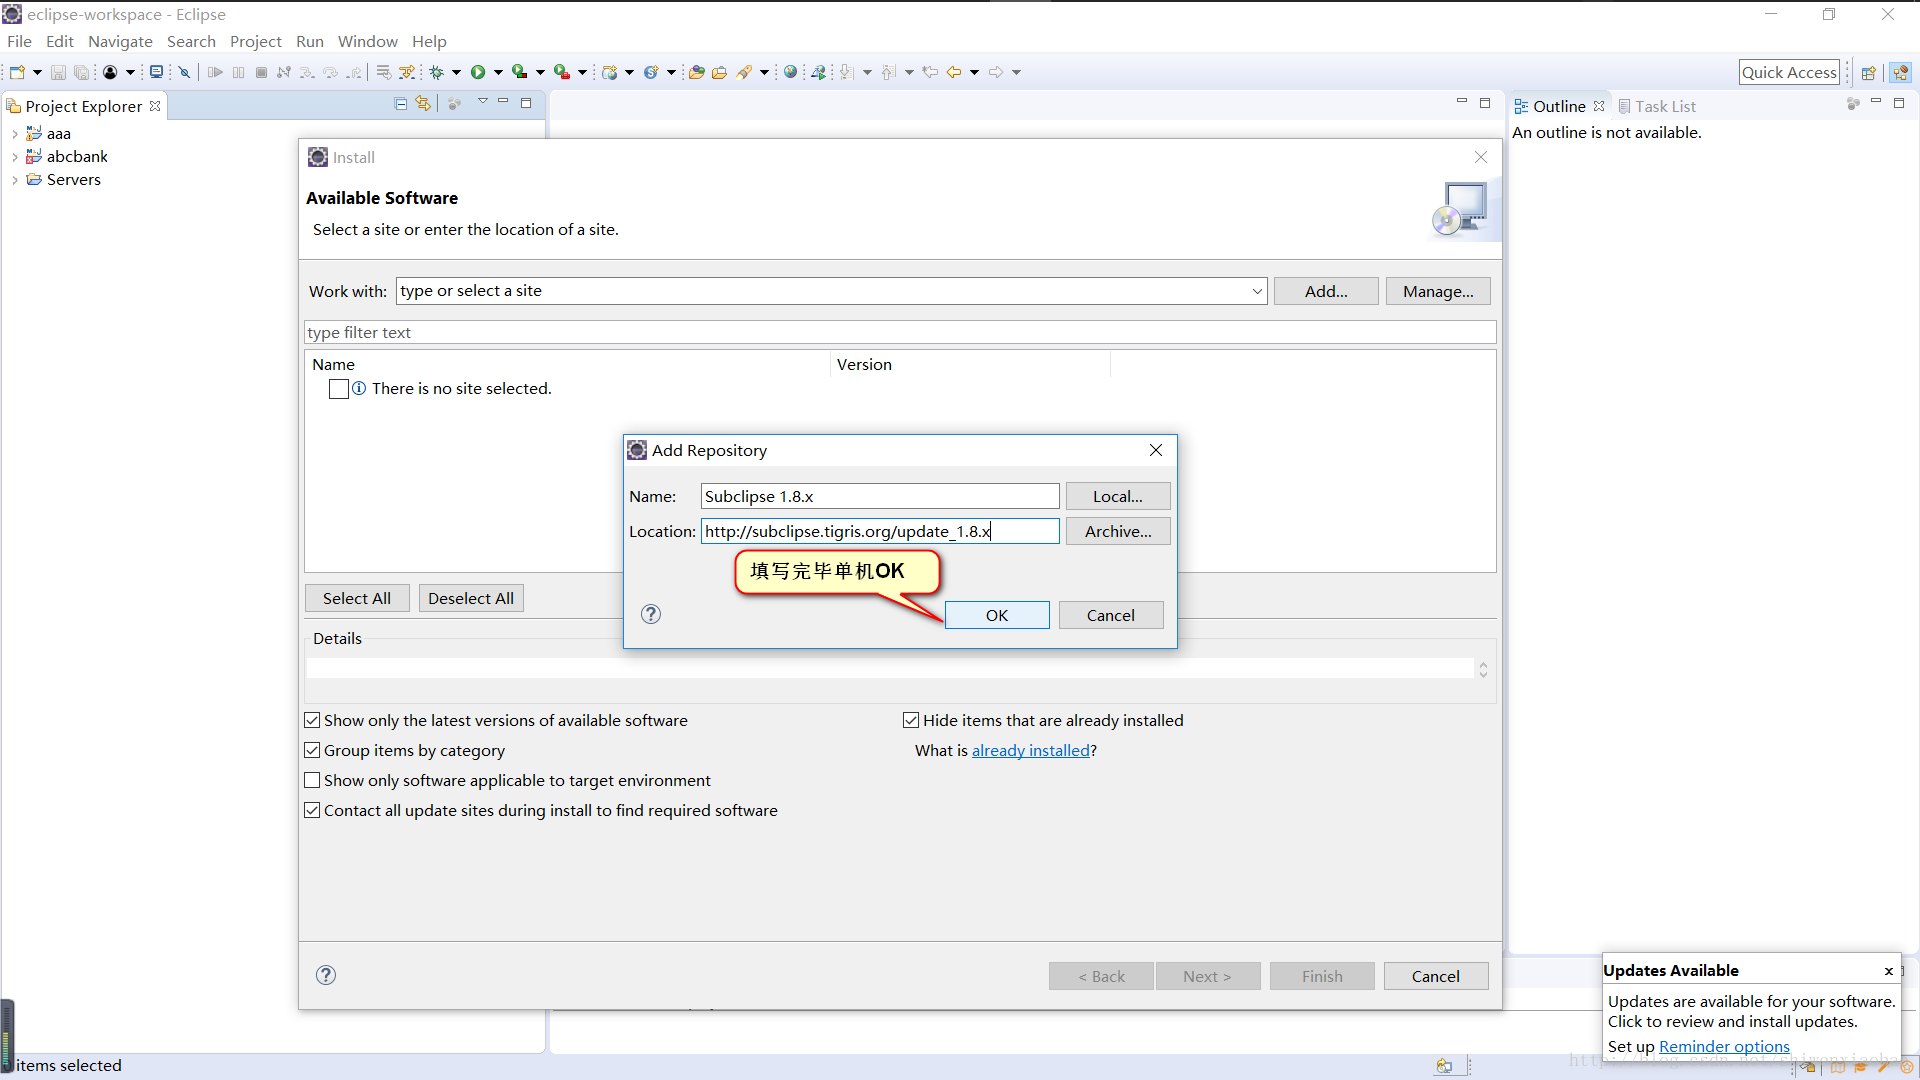
Task: Open the Reminder options link
Action: point(1724,1046)
